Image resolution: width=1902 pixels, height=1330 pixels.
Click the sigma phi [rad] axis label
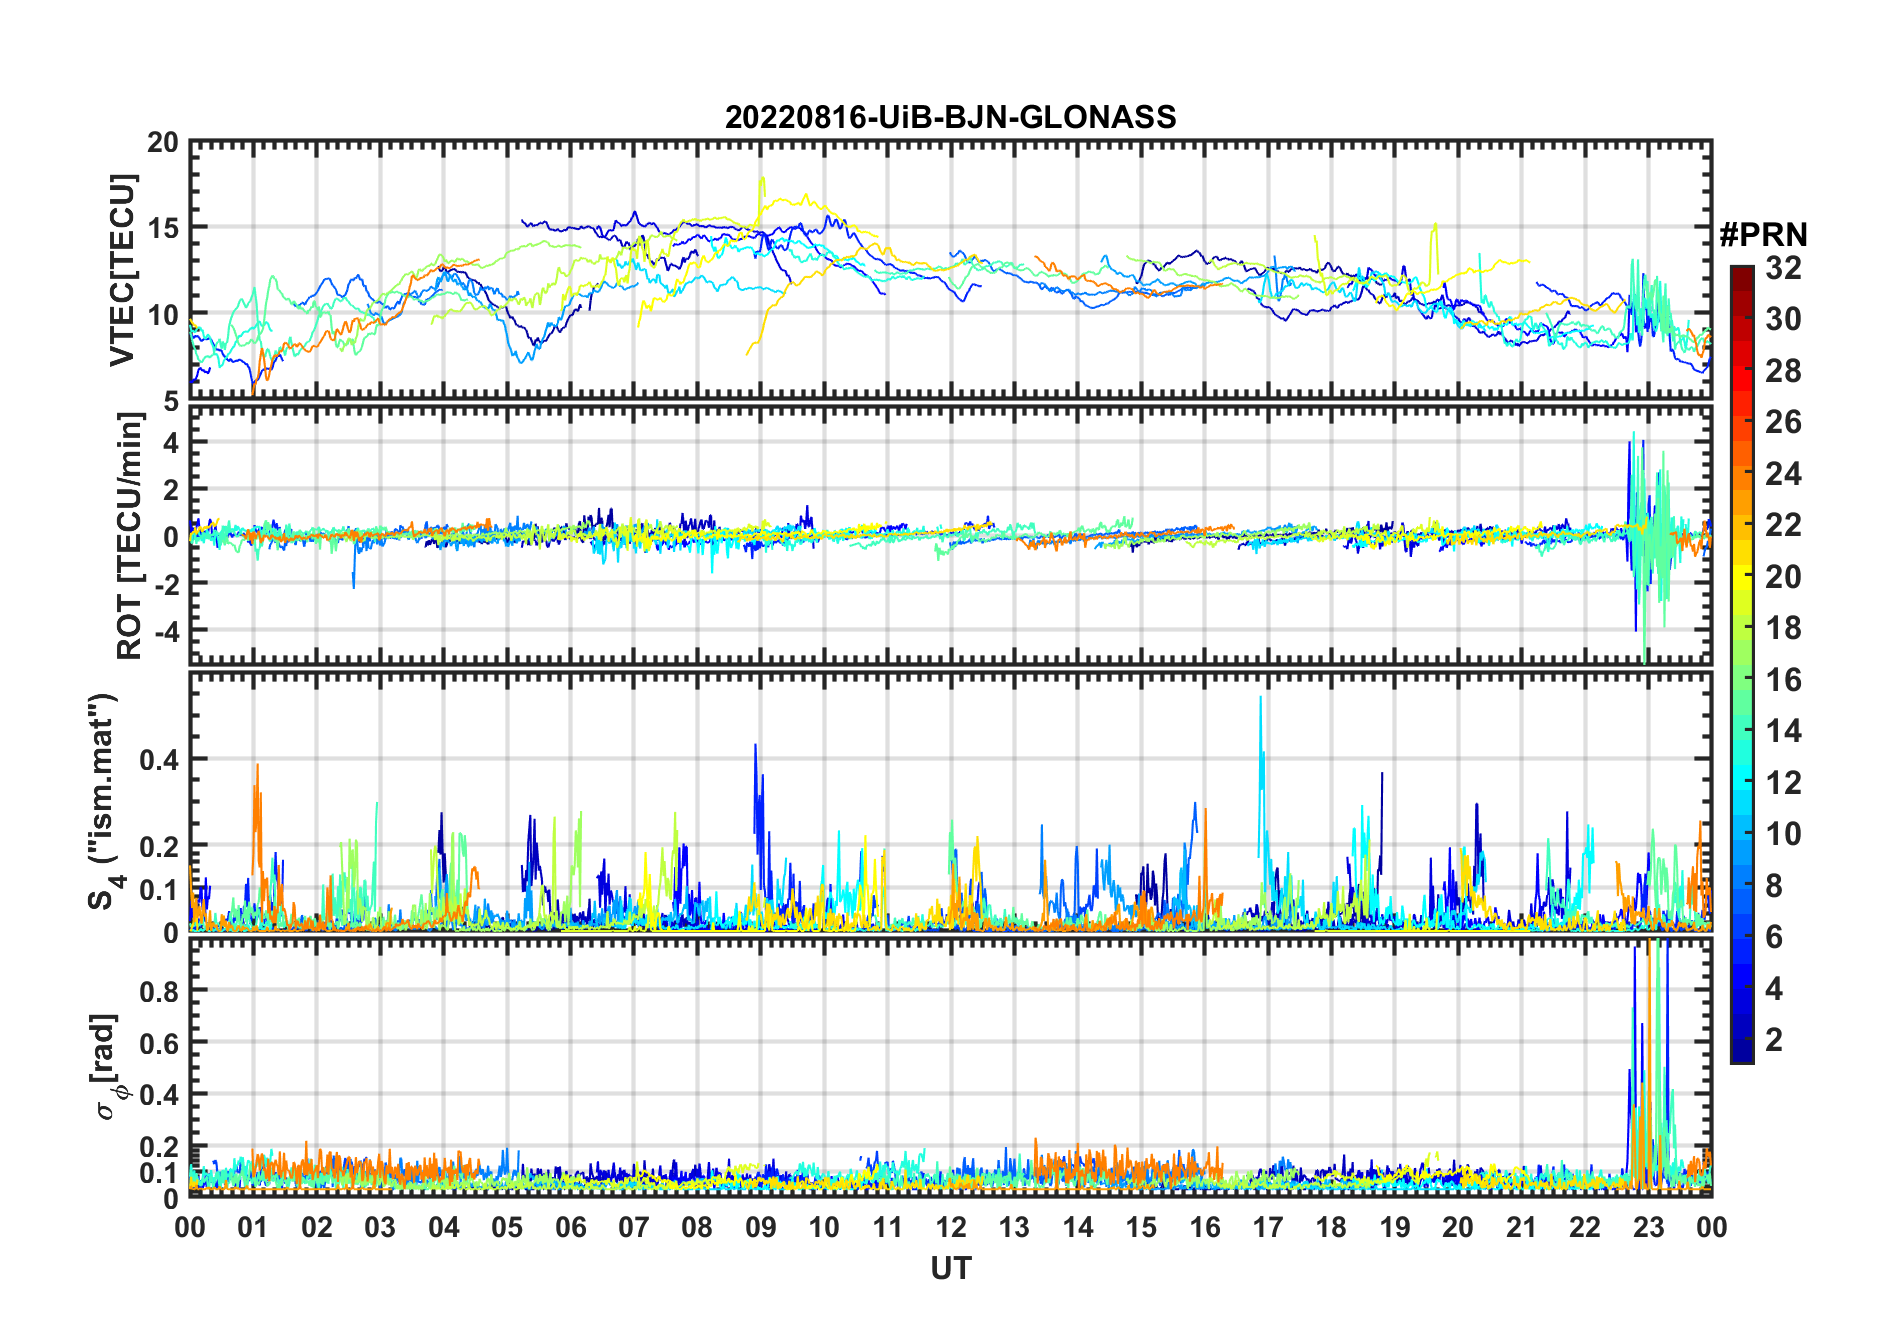(108, 1067)
